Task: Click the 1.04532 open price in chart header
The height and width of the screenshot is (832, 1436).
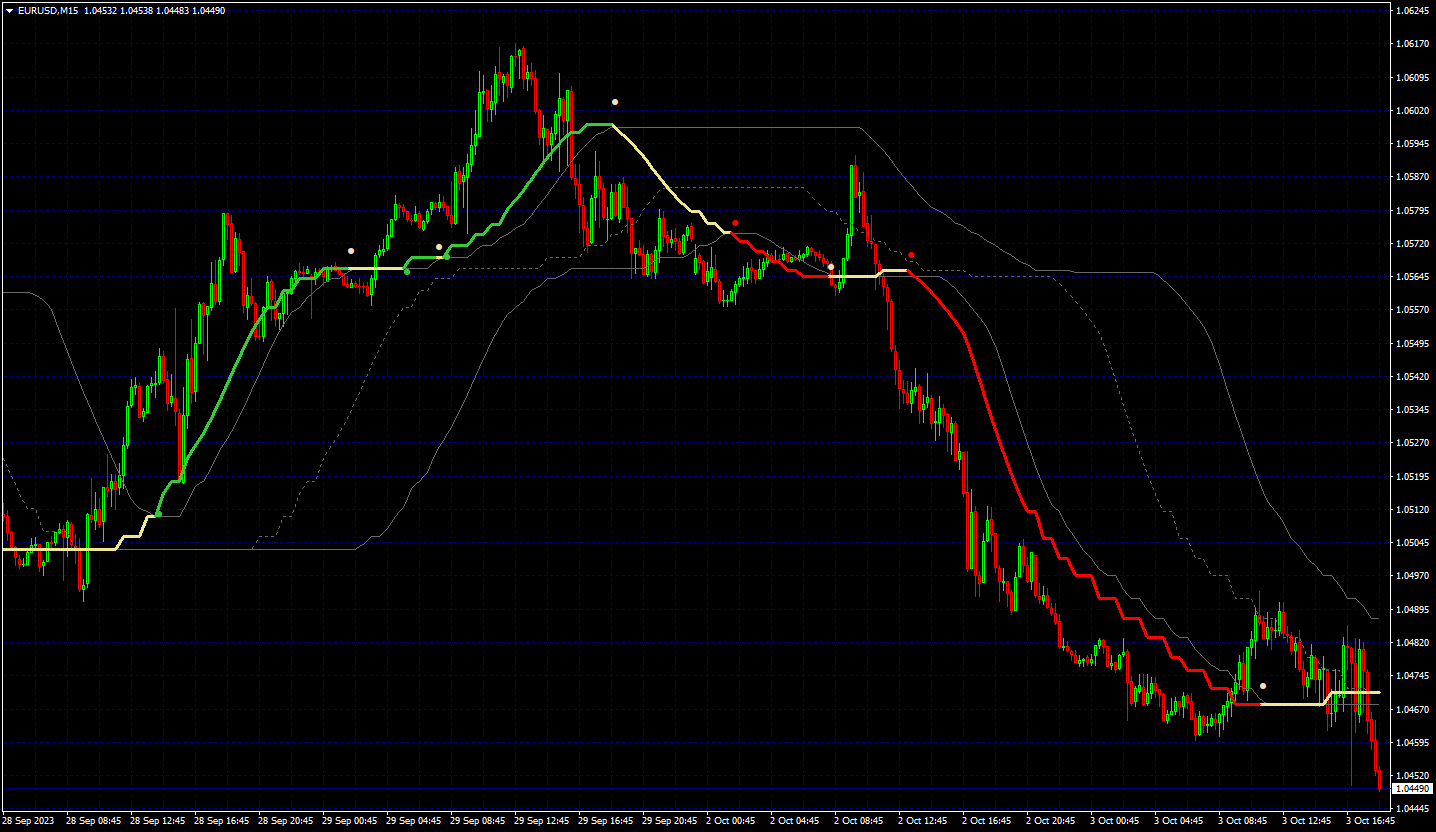Action: click(x=101, y=10)
